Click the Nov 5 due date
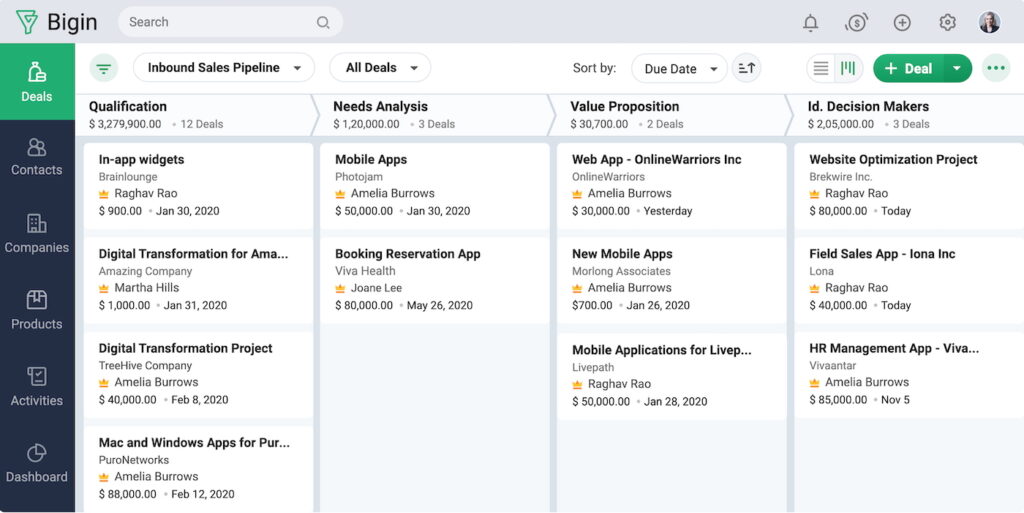The height and width of the screenshot is (513, 1024). pyautogui.click(x=895, y=399)
